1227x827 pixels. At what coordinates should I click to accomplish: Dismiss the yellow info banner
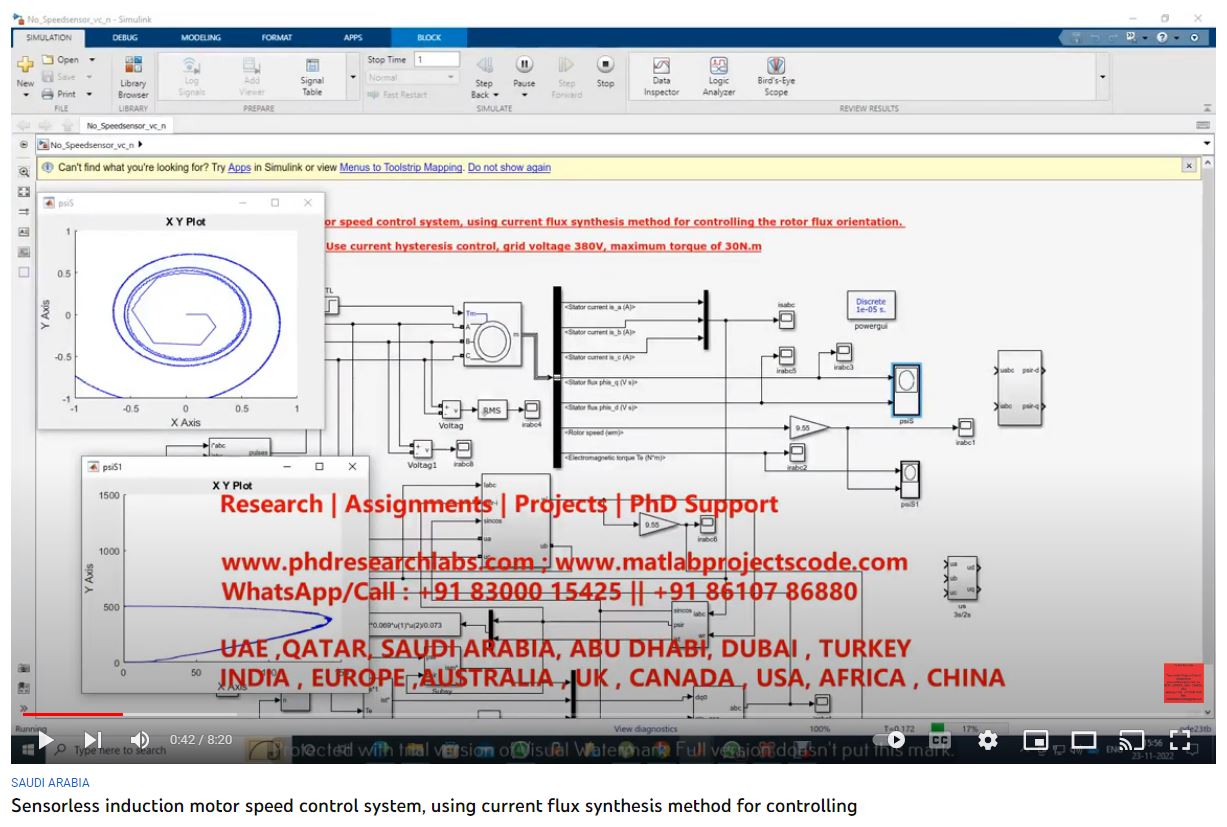click(1188, 165)
